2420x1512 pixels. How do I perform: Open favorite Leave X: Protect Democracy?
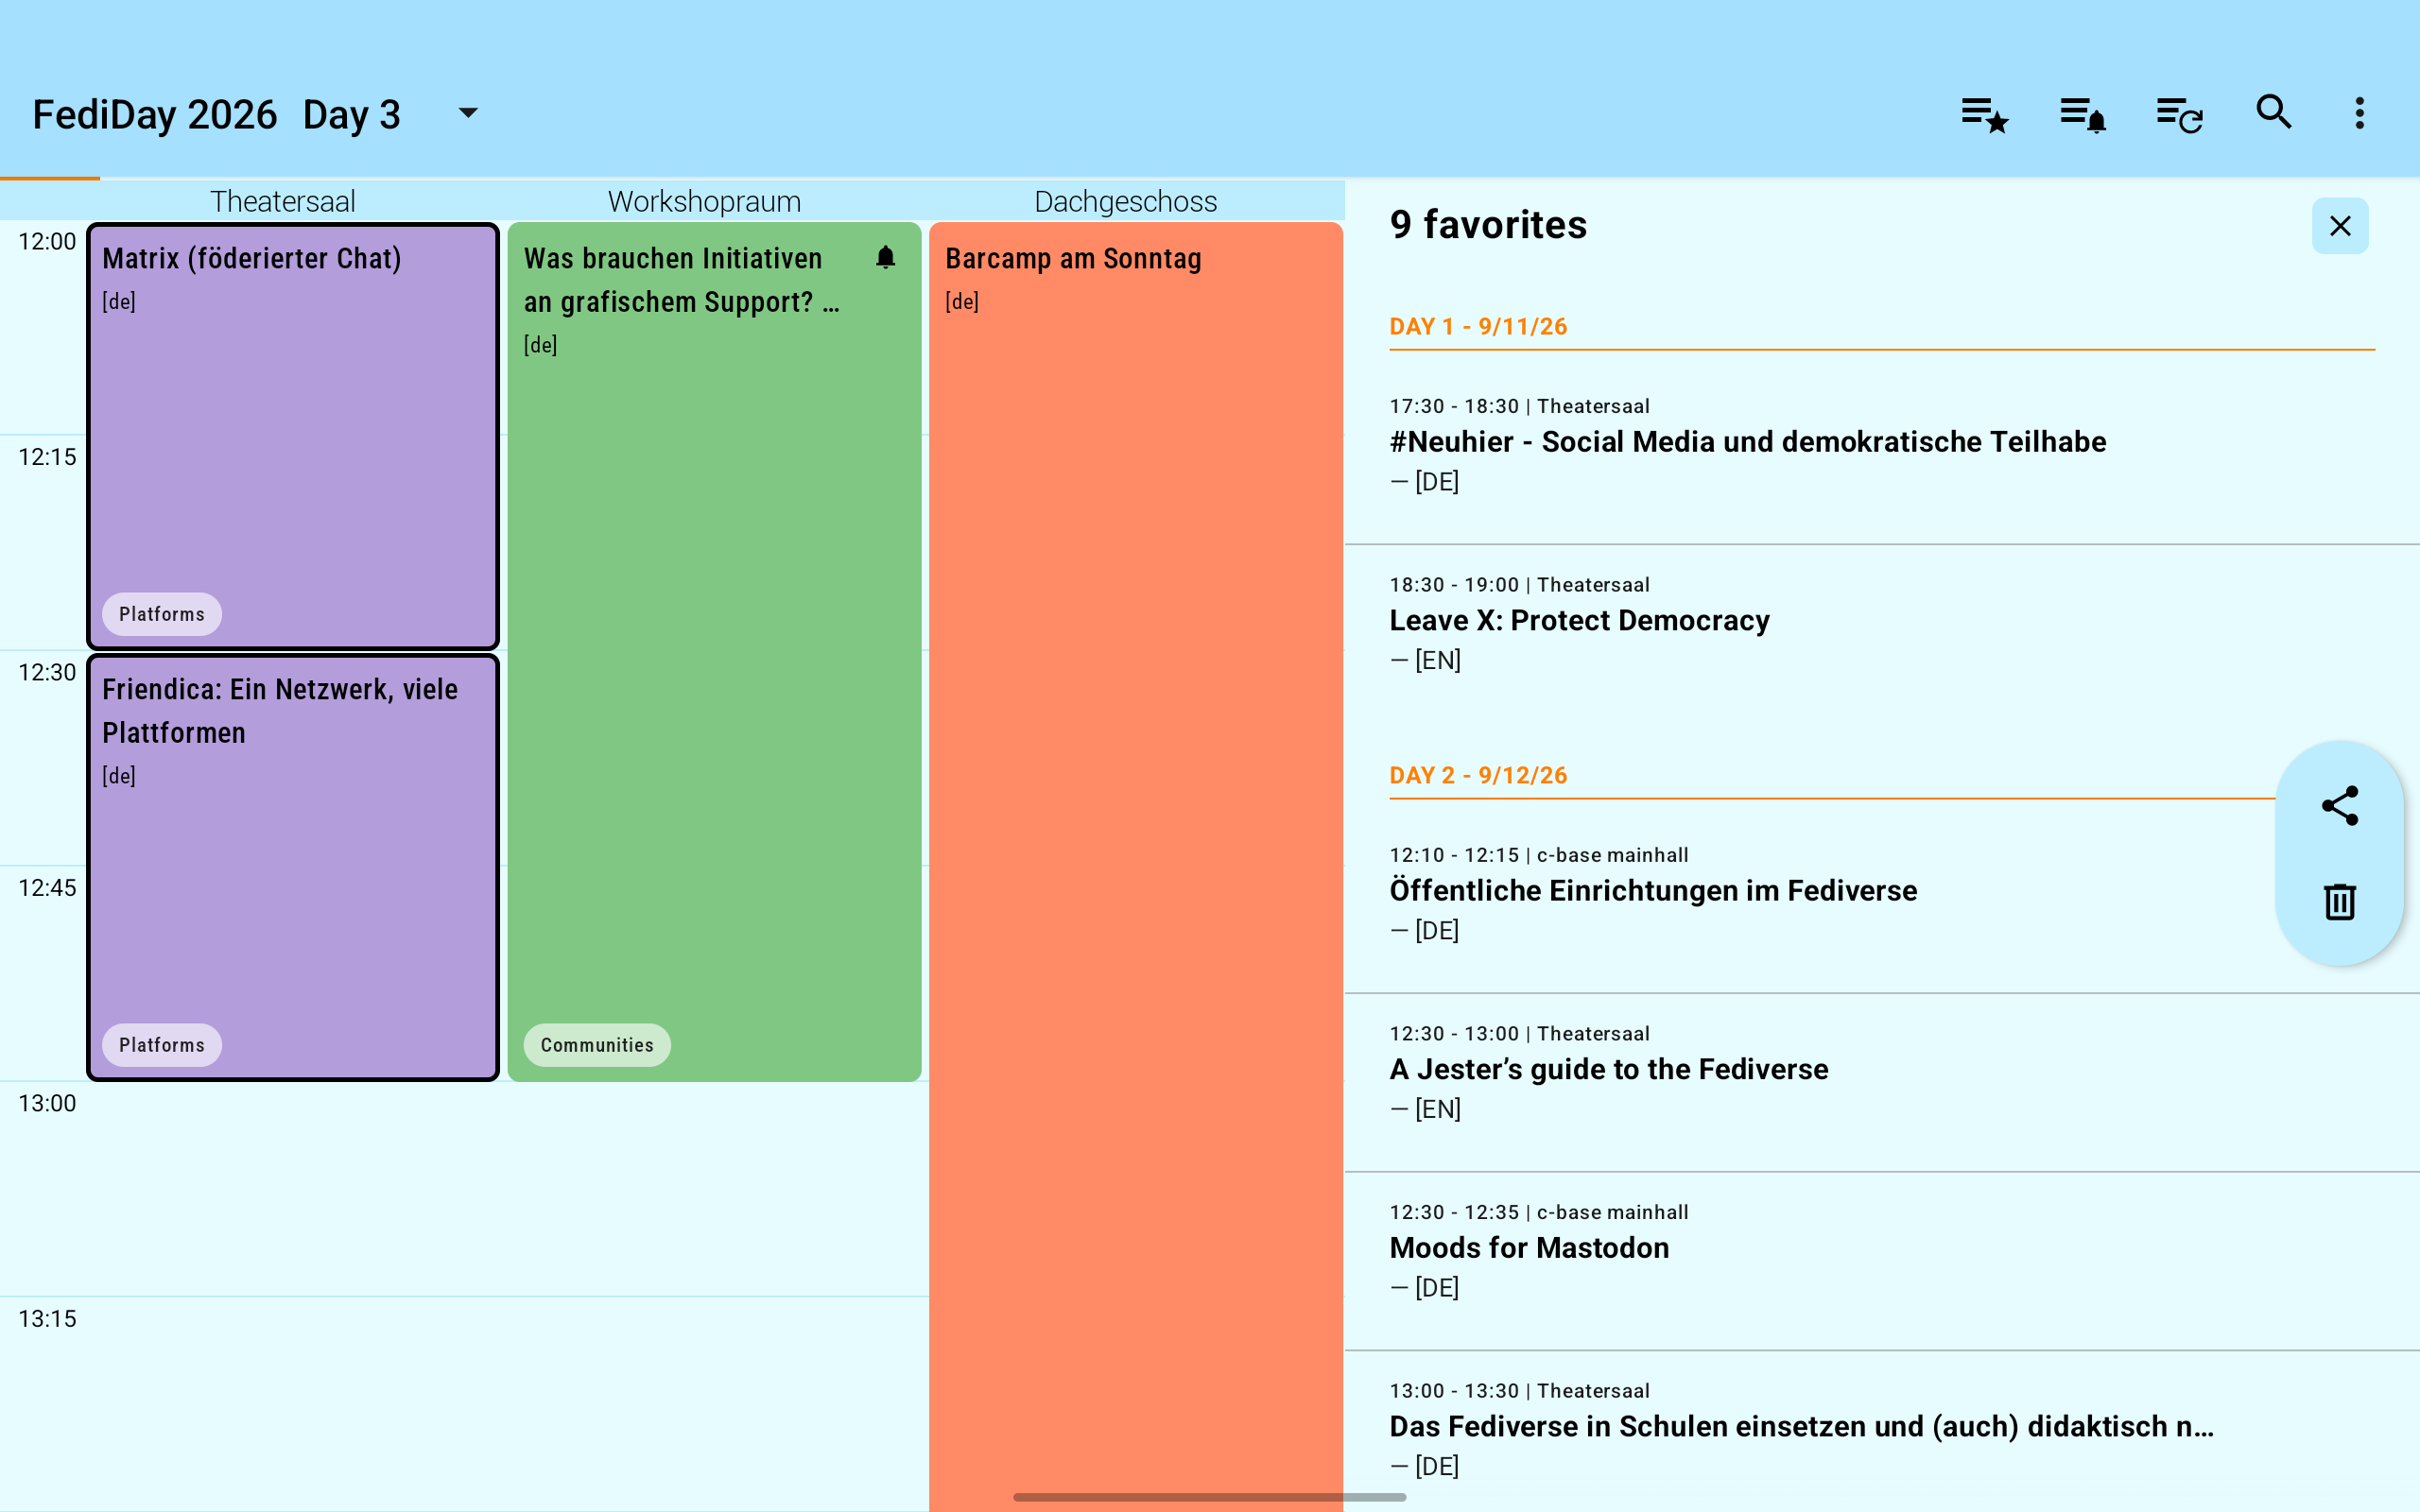1882,623
